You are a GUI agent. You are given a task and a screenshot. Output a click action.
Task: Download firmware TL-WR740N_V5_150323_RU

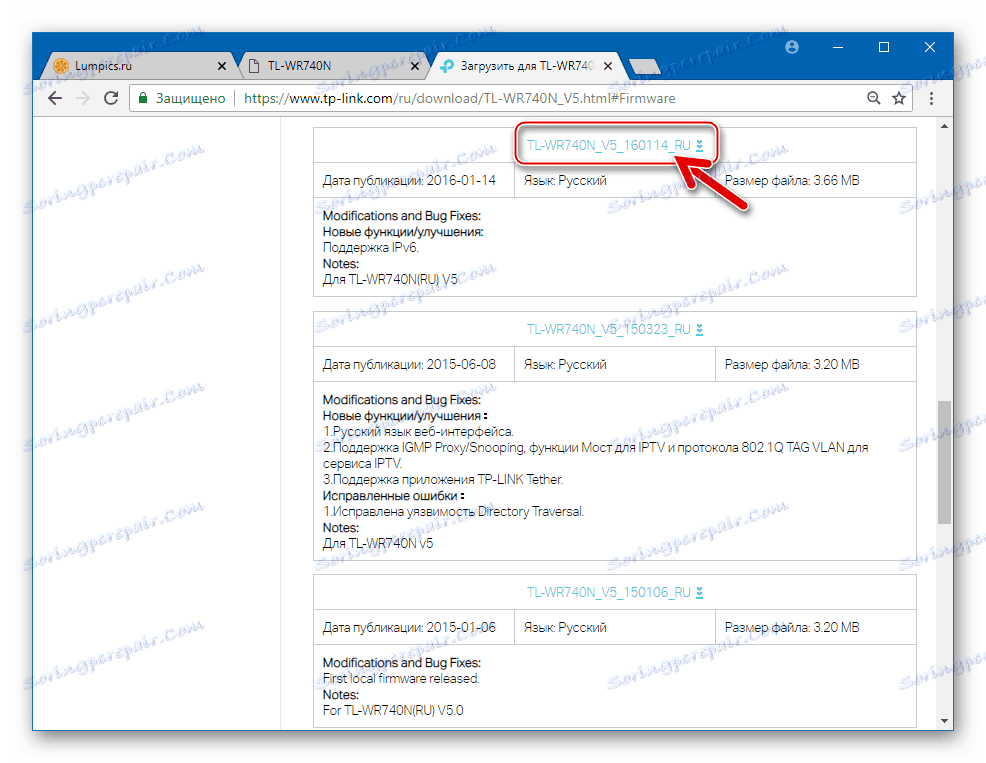click(x=609, y=330)
